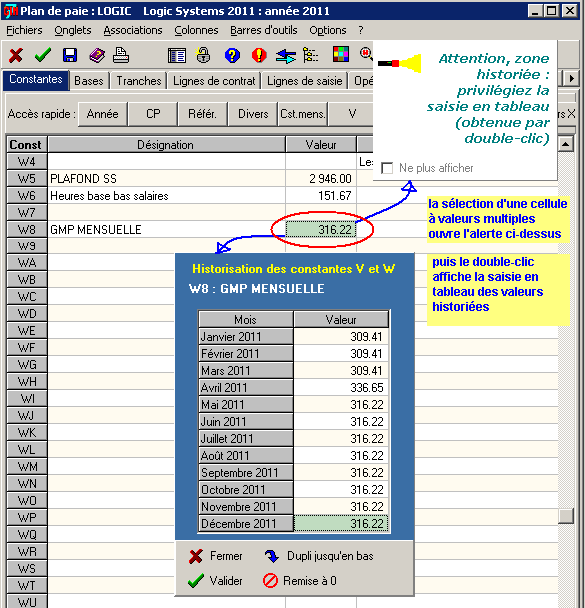The image size is (585, 608).
Task: Click the Septembre 2011 row label
Action: coord(246,473)
